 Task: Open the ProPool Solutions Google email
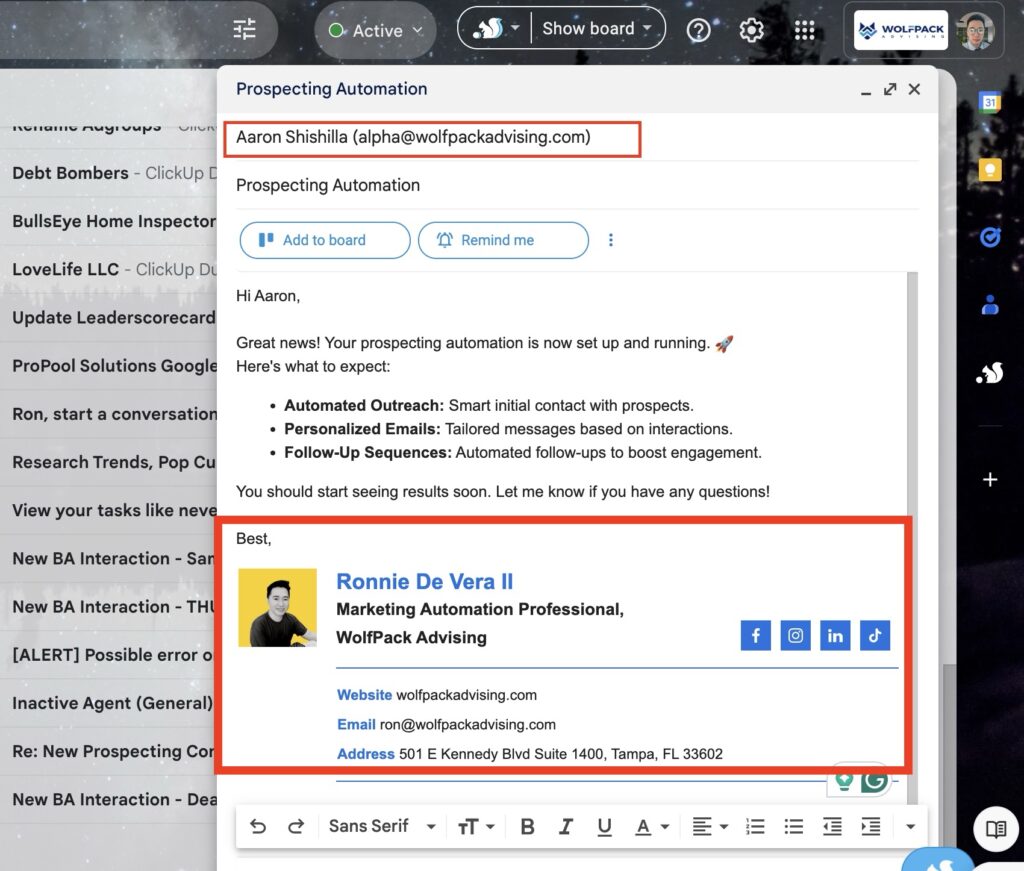click(108, 366)
